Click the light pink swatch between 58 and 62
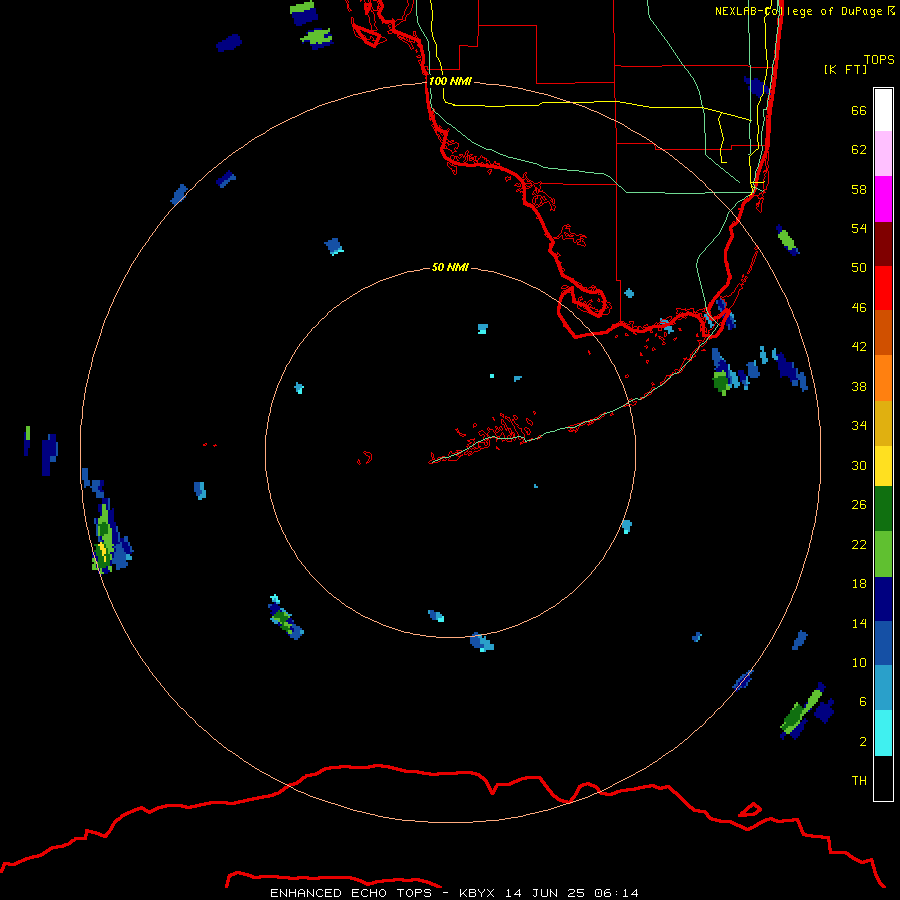This screenshot has width=900, height=900. pos(883,154)
